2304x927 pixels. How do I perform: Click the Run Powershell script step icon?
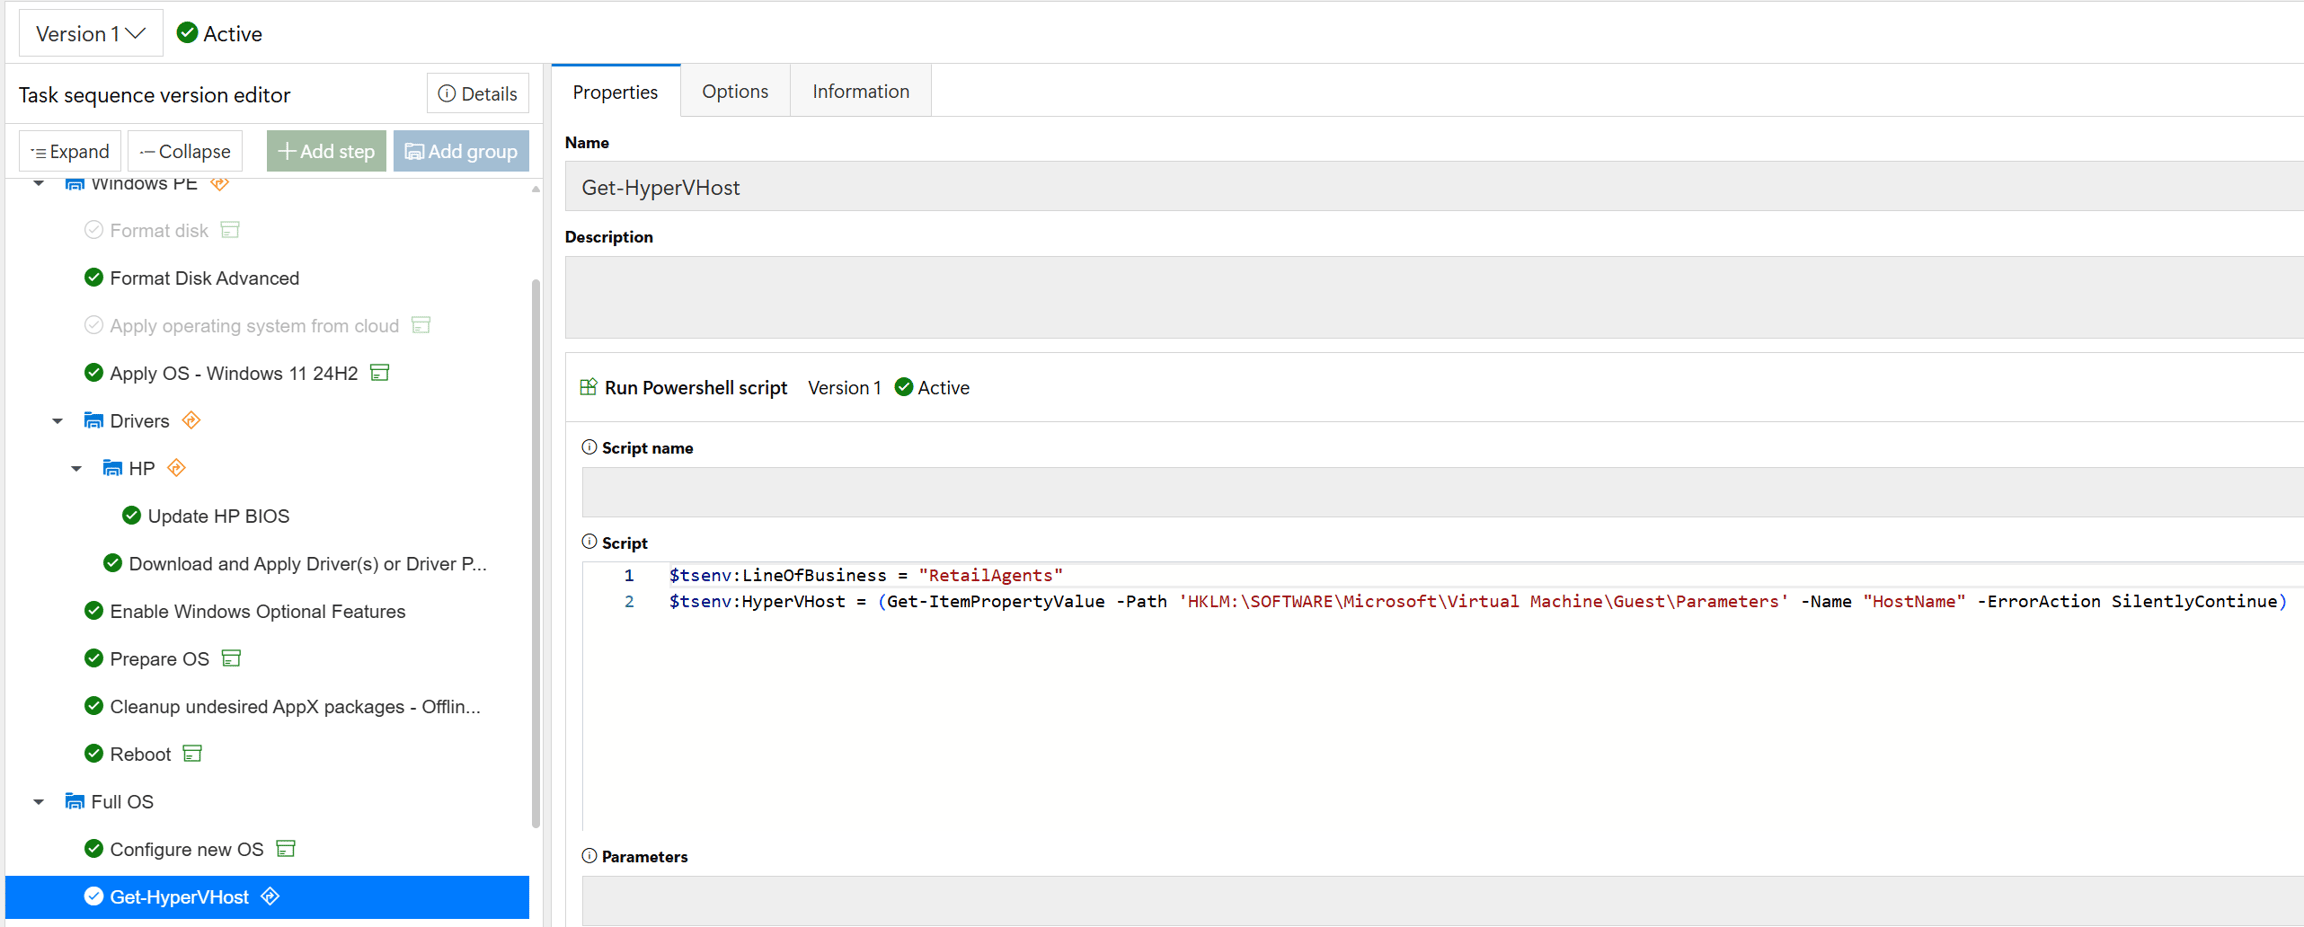pos(589,387)
